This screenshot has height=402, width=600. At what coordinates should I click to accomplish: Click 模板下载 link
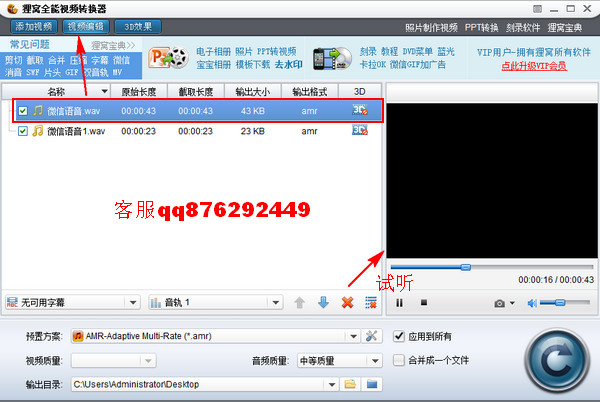[x=253, y=64]
